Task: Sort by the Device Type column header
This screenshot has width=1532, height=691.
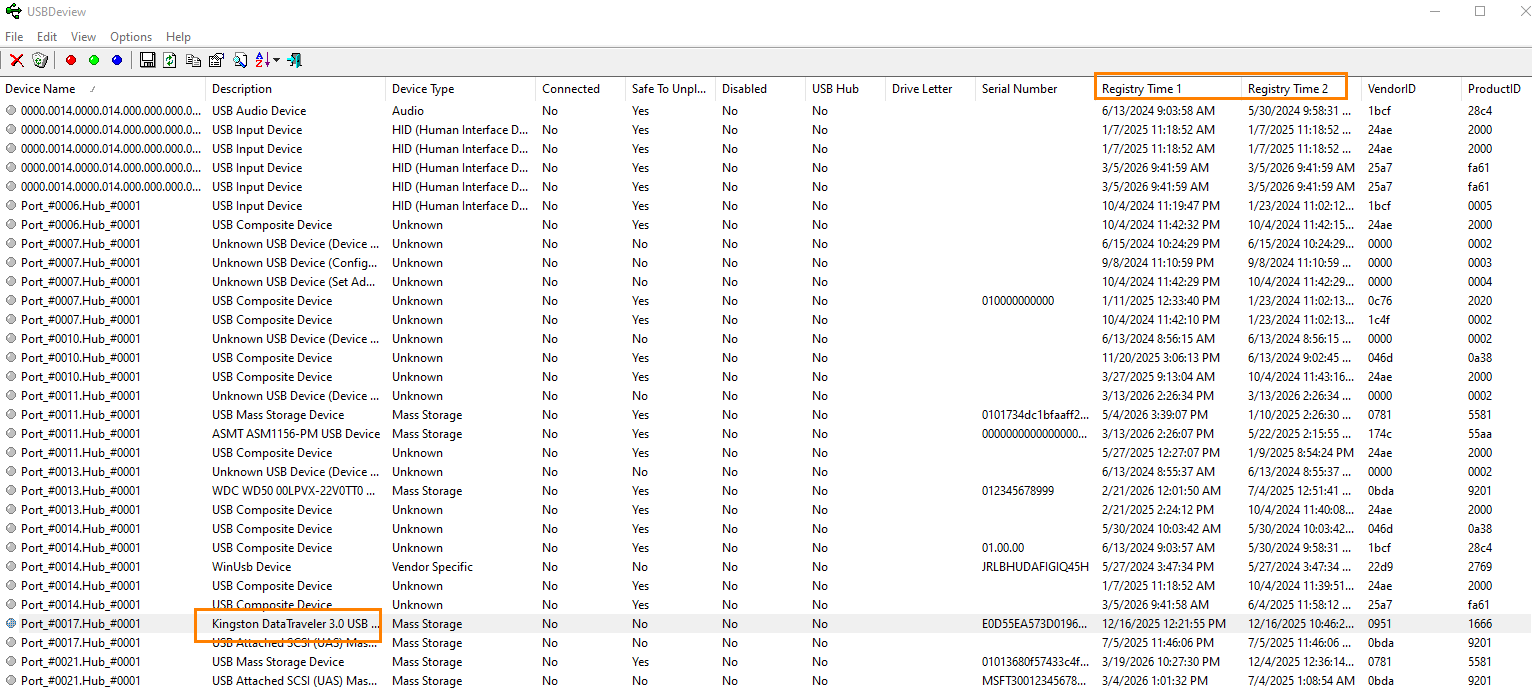Action: click(x=461, y=89)
